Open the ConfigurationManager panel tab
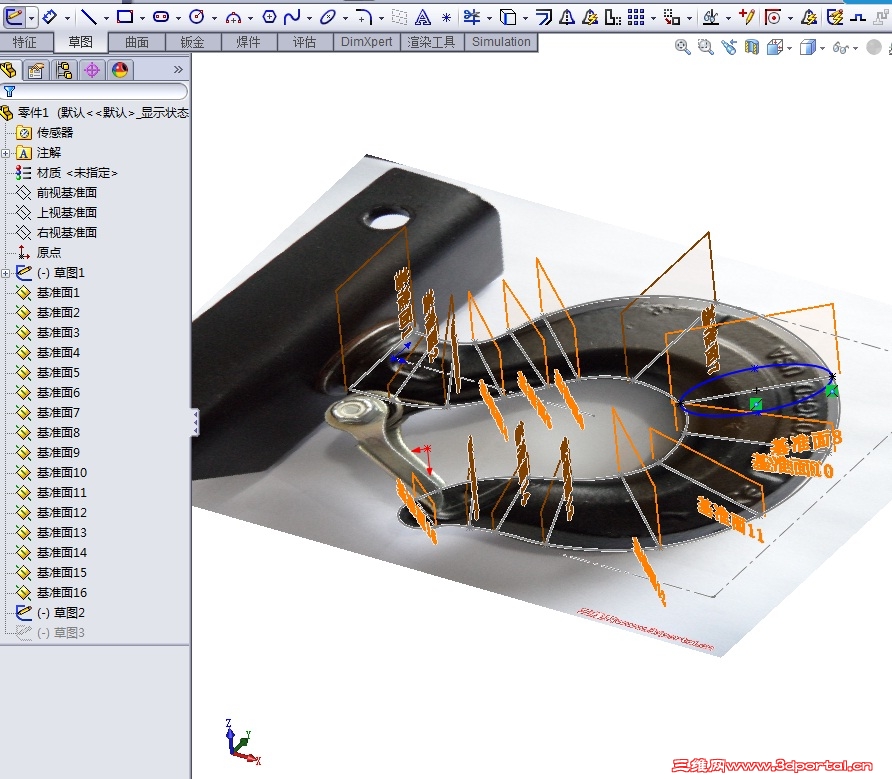892x779 pixels. (64, 70)
